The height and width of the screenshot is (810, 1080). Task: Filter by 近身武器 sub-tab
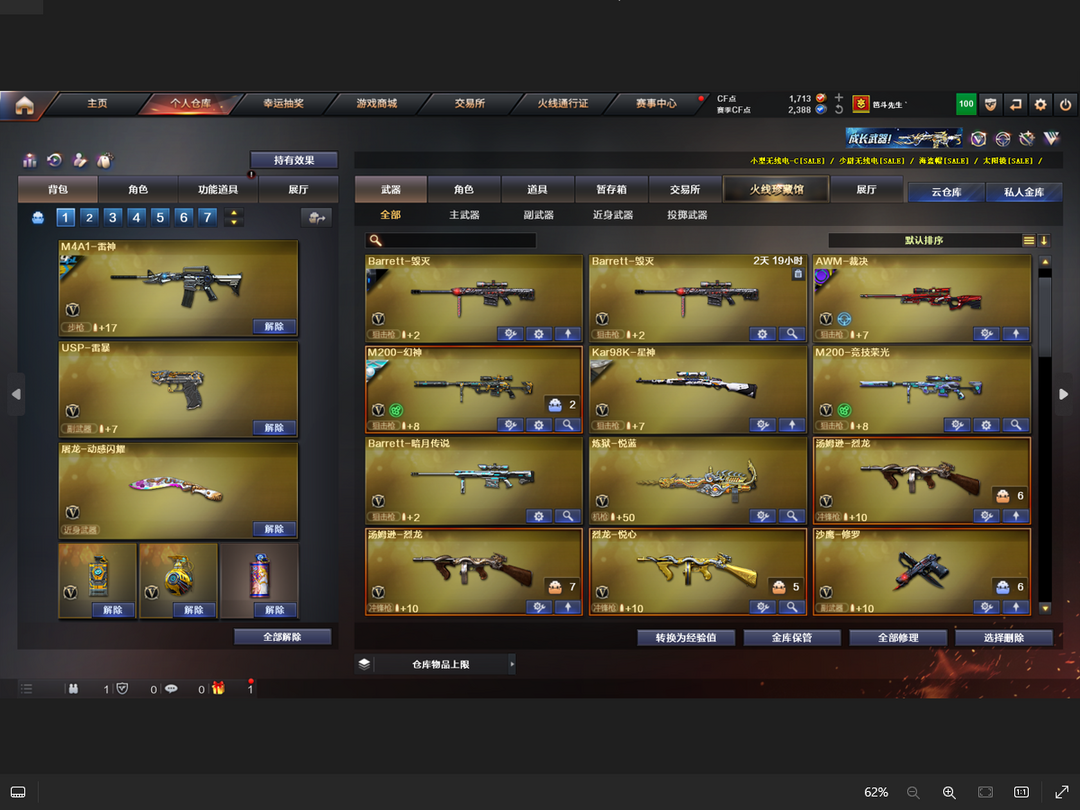pyautogui.click(x=612, y=215)
